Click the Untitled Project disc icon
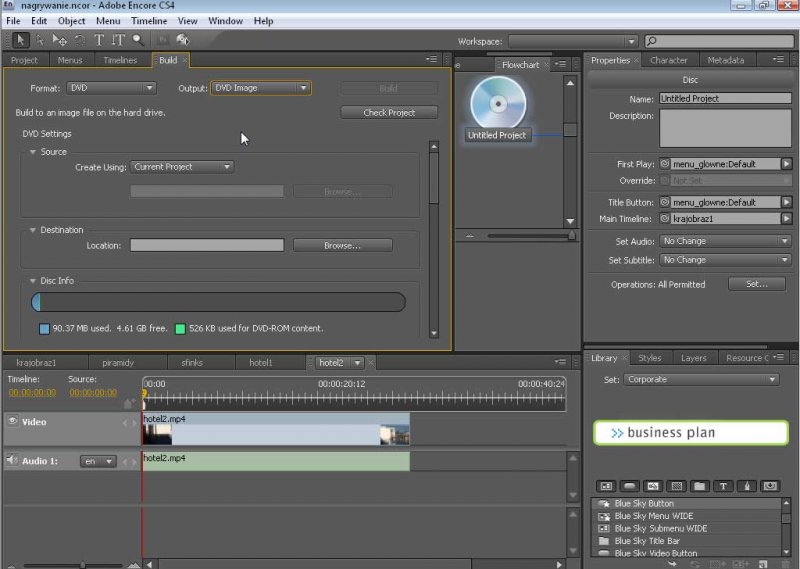The image size is (800, 569). 497,103
